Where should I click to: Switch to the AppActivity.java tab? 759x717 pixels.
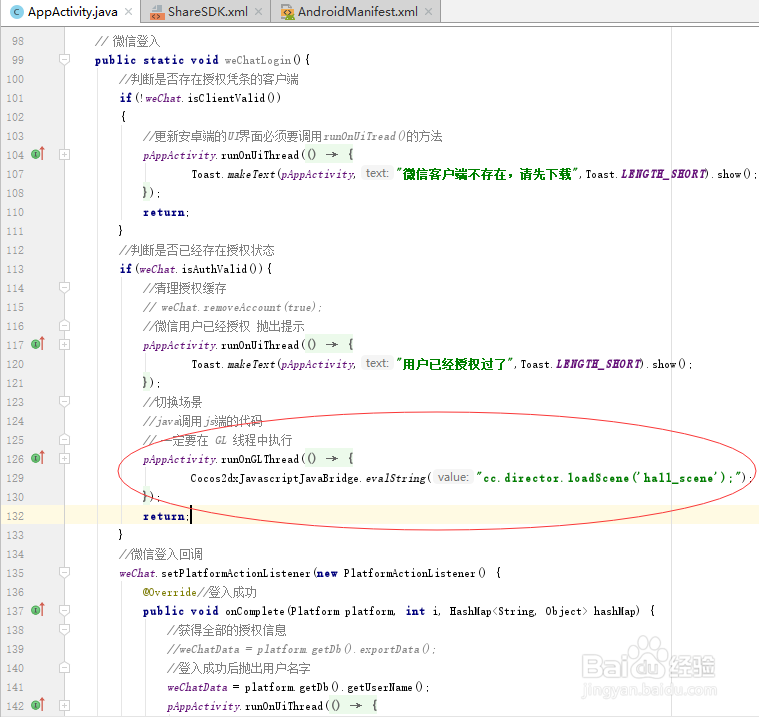click(x=73, y=12)
